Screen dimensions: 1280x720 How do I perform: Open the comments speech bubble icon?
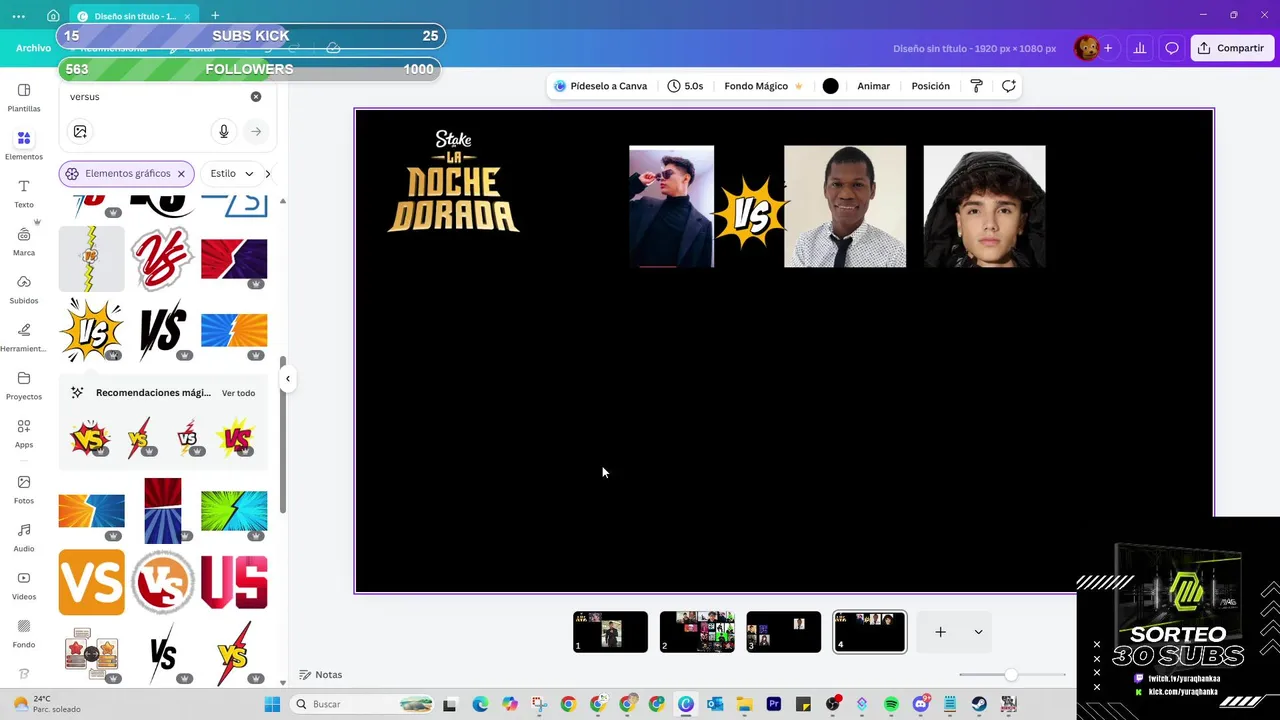(1172, 48)
